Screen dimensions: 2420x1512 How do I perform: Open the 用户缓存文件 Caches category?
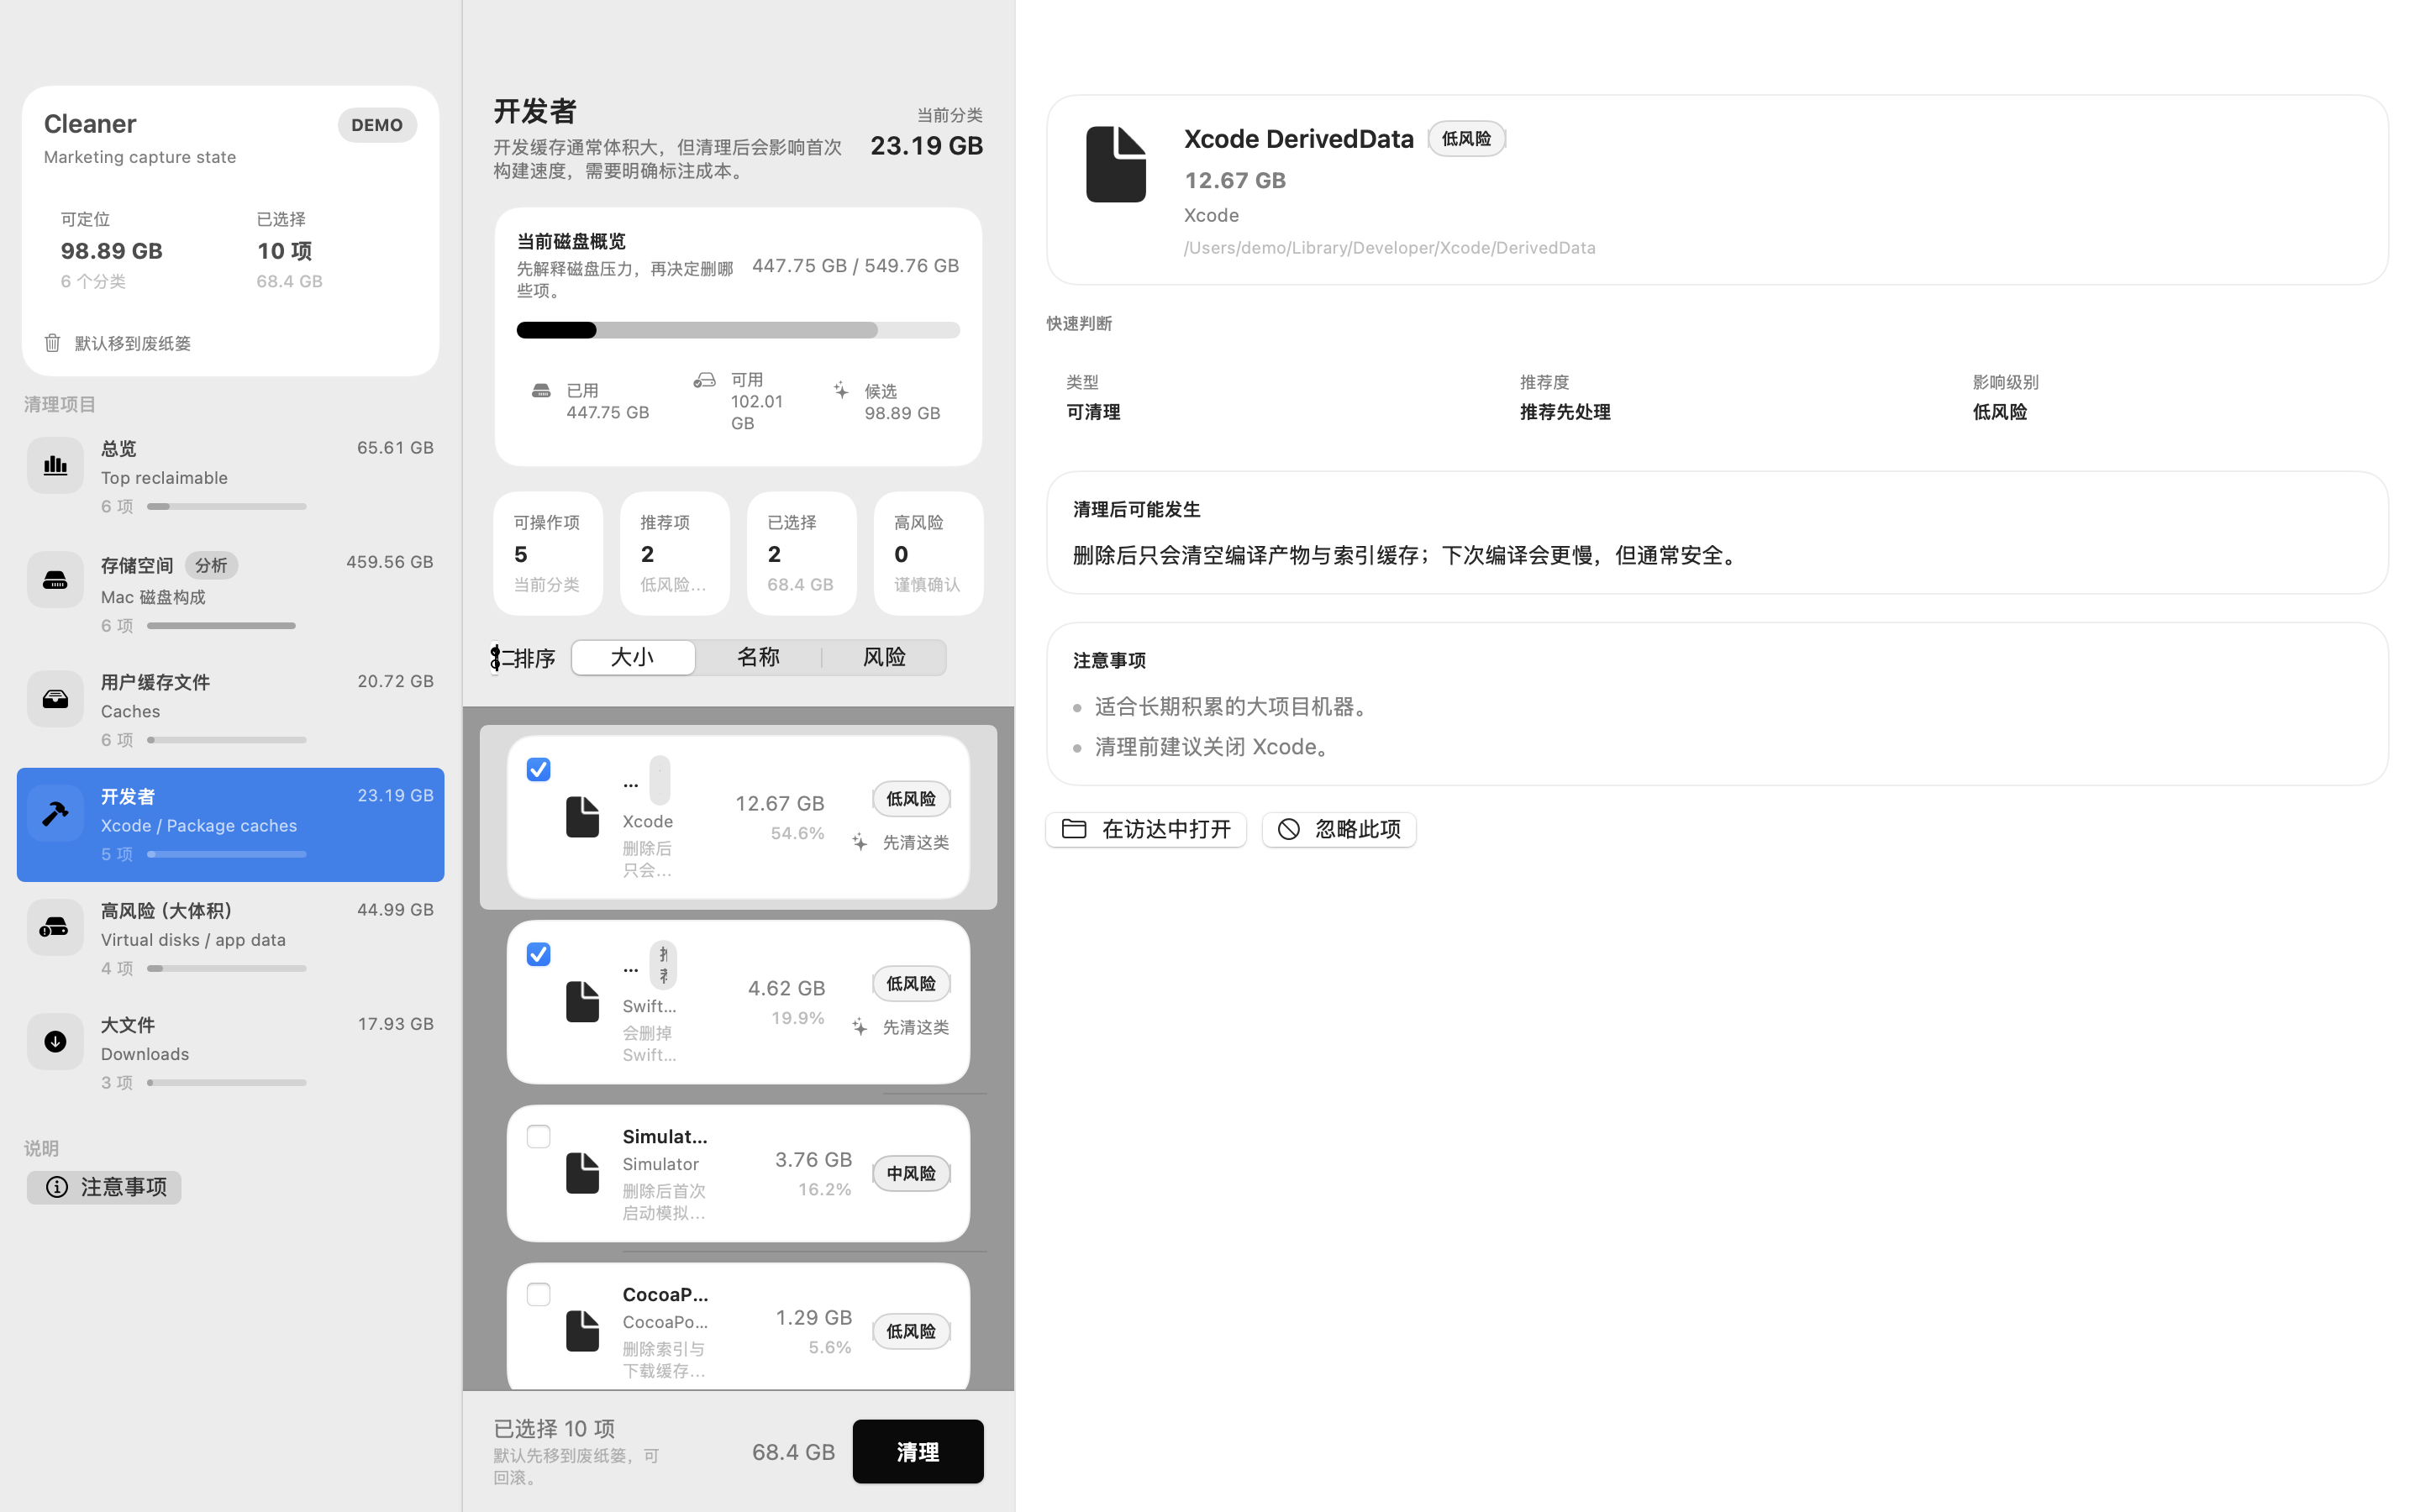tap(230, 710)
